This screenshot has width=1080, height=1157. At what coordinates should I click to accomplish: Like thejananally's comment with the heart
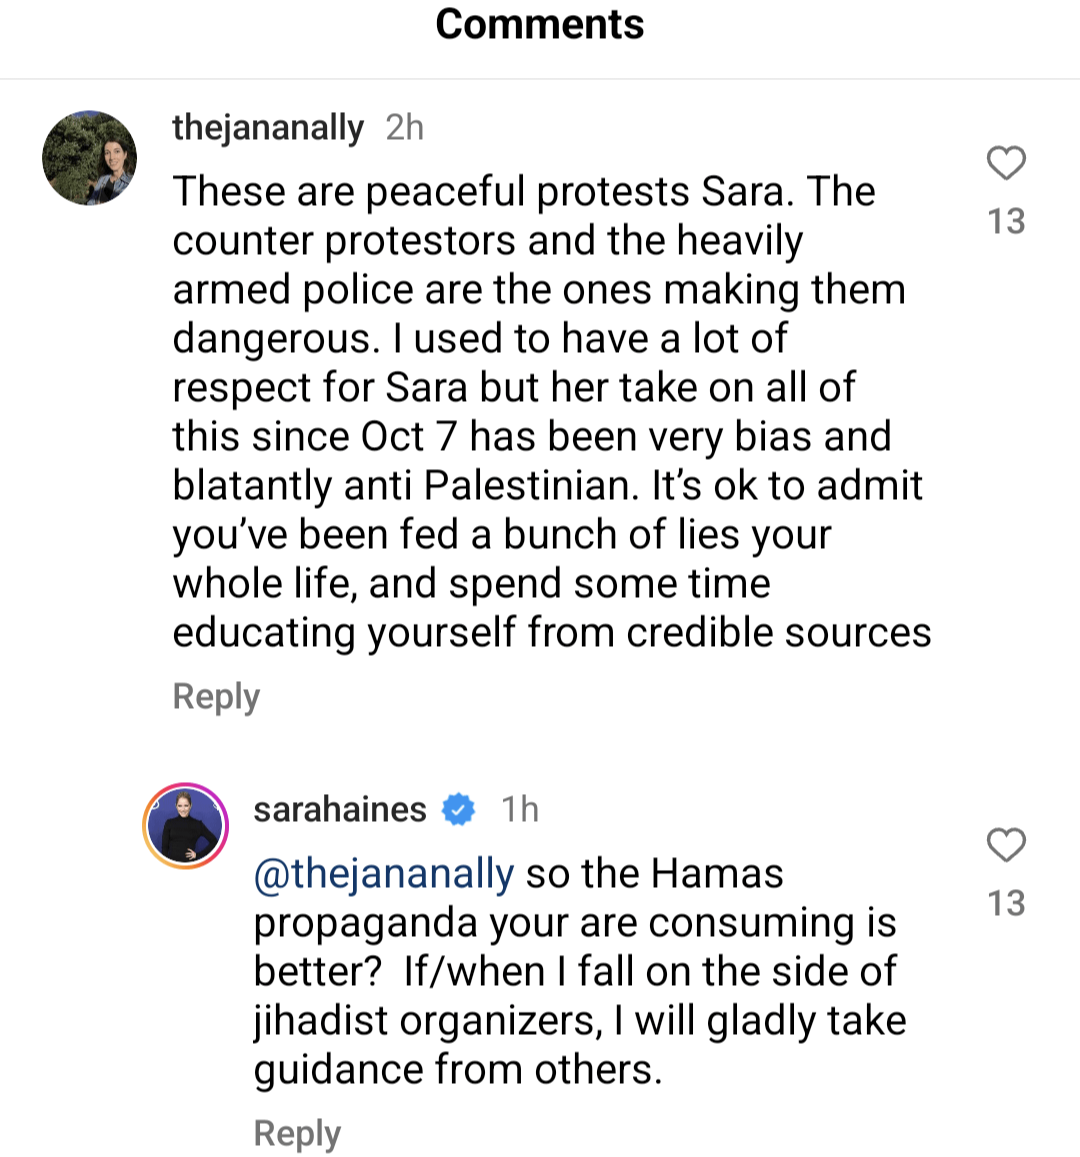click(x=1006, y=163)
